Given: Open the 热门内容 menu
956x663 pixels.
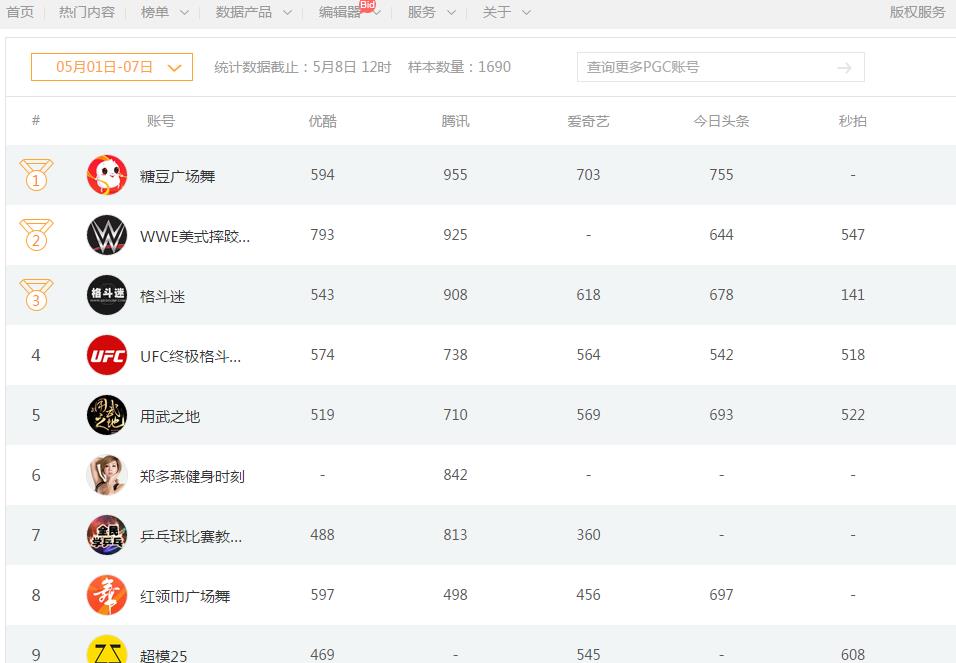Looking at the screenshot, I should (87, 12).
